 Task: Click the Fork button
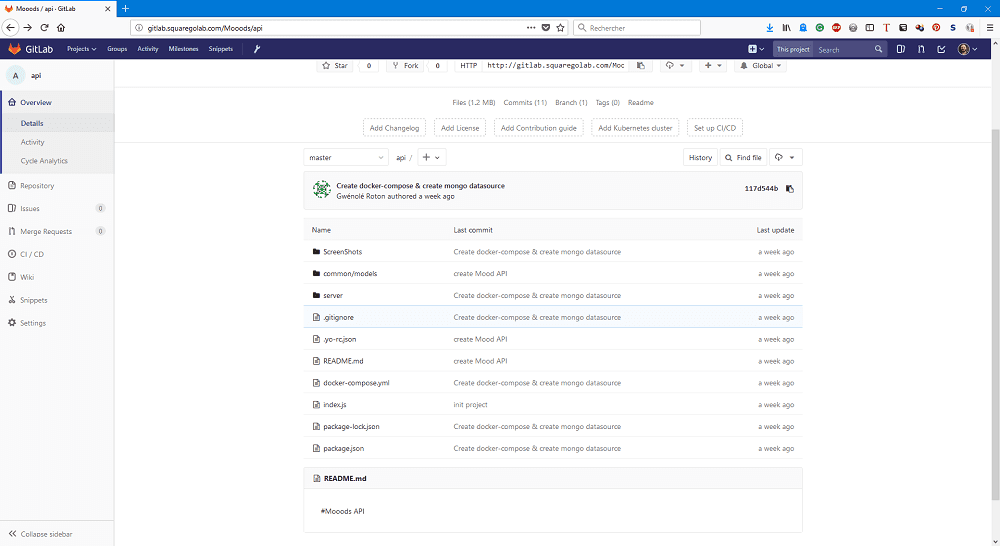tap(406, 66)
